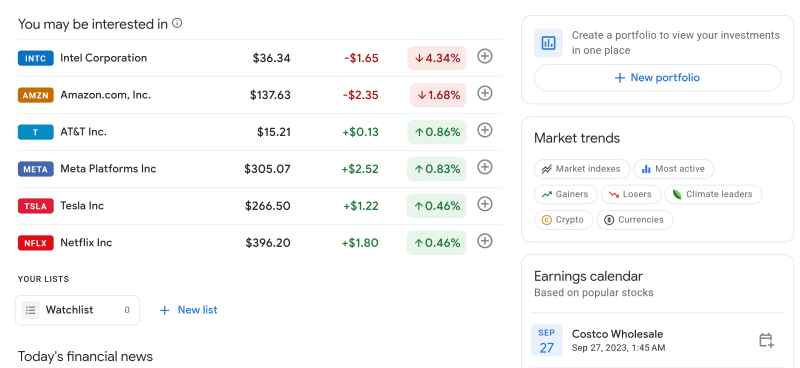Click the Watchlist list icon
This screenshot has width=800, height=368.
[x=31, y=310]
